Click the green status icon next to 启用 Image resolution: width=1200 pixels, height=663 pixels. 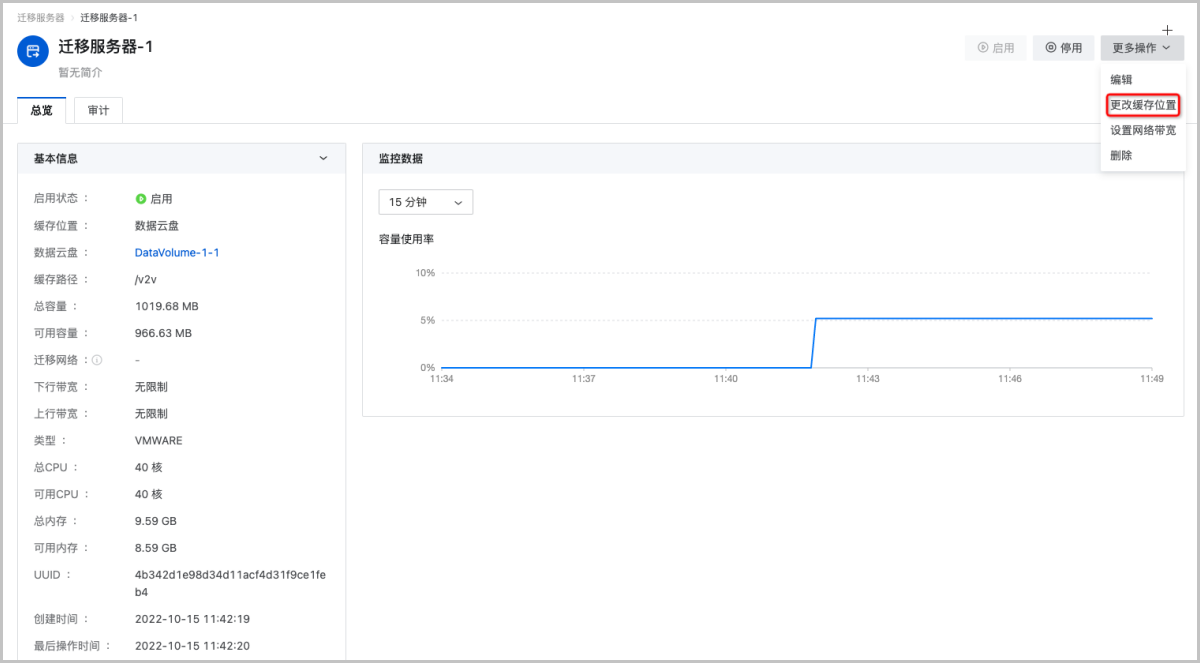pyautogui.click(x=141, y=198)
